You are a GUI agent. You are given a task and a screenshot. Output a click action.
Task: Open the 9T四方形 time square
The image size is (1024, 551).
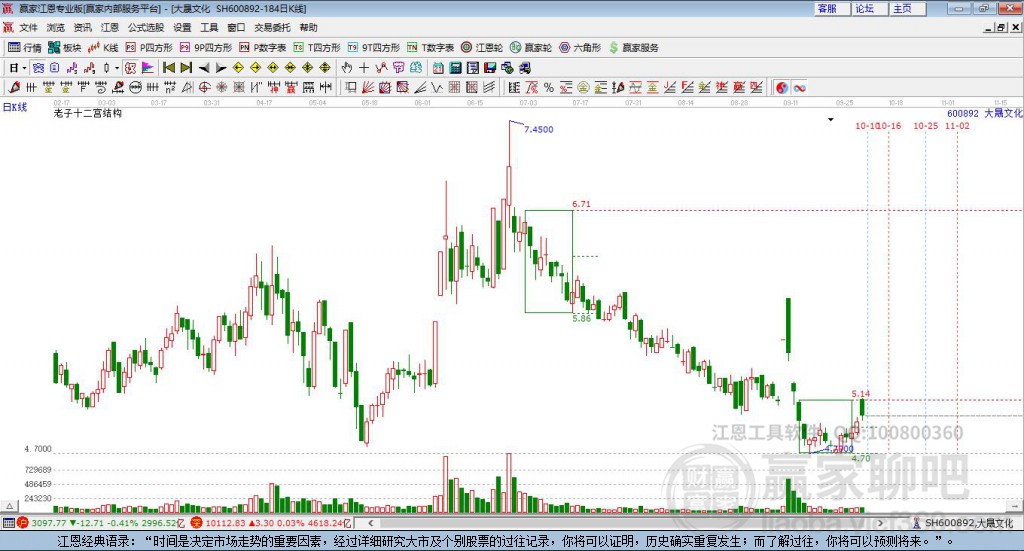[374, 48]
